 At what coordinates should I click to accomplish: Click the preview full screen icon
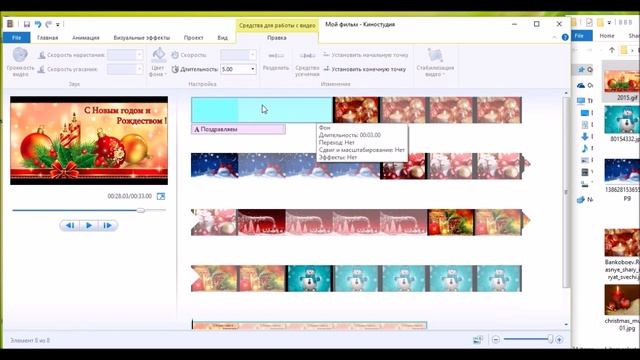[x=161, y=196]
